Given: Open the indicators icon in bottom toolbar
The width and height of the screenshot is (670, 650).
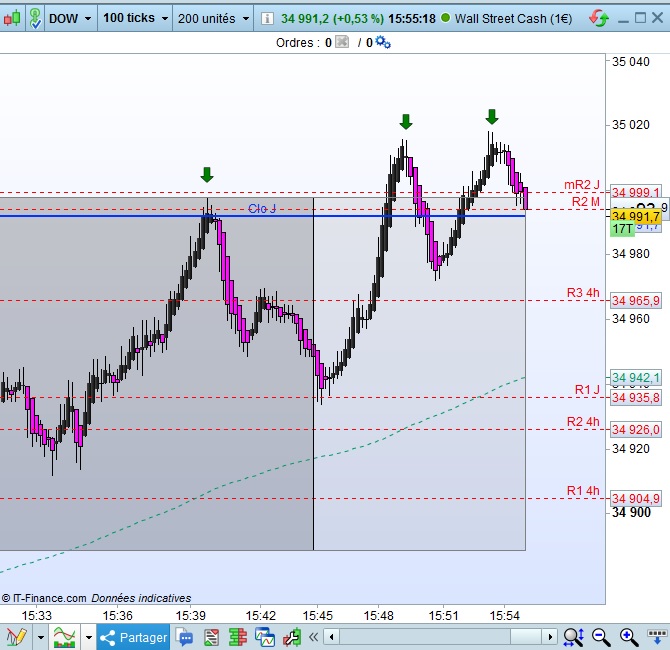Looking at the screenshot, I should point(64,637).
